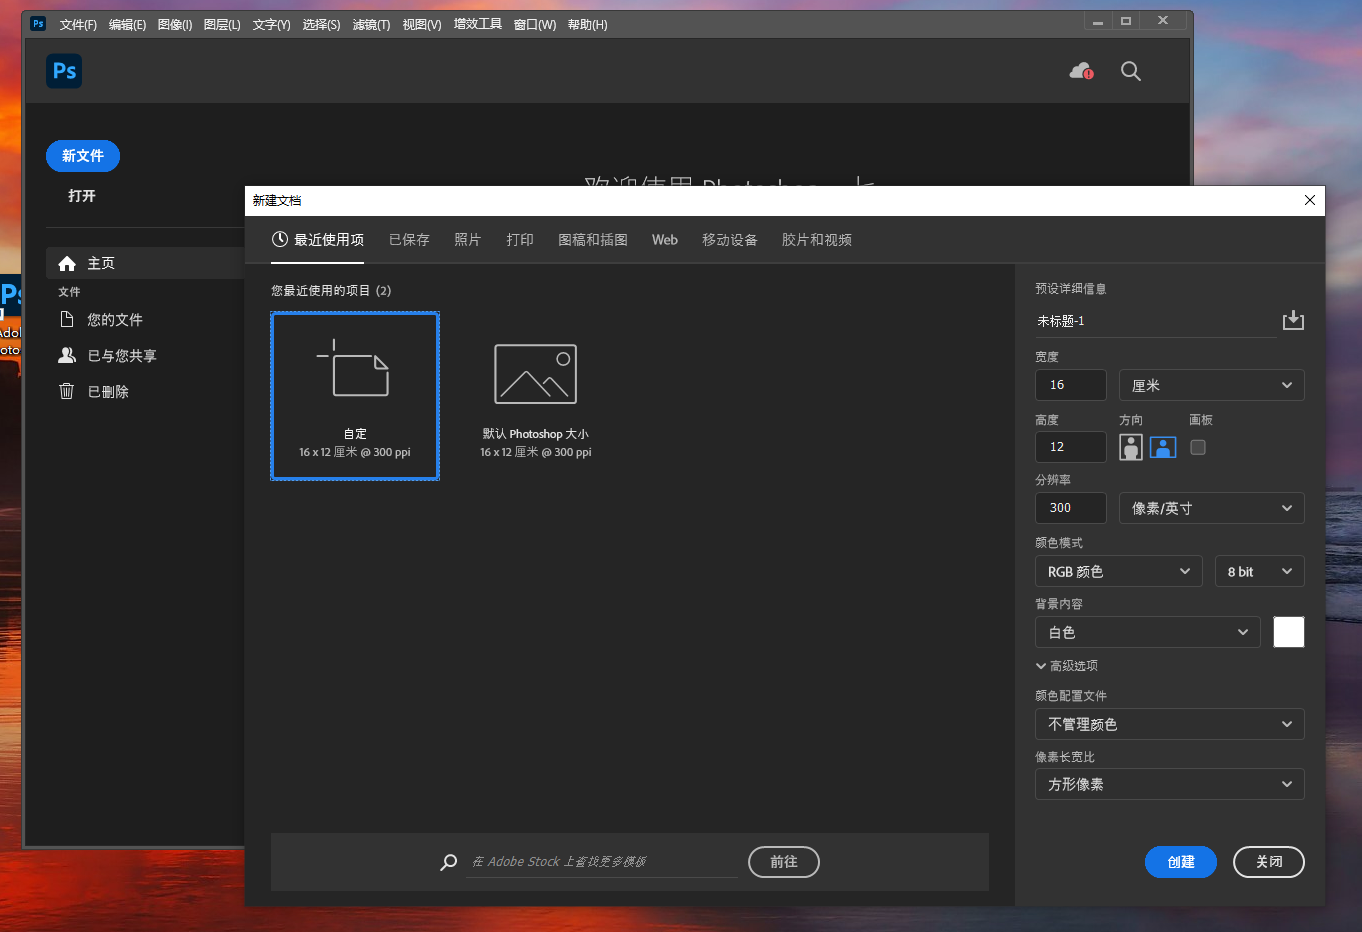Click the Adobe Stock template search field
Viewport: 1362px width, 932px height.
click(602, 862)
